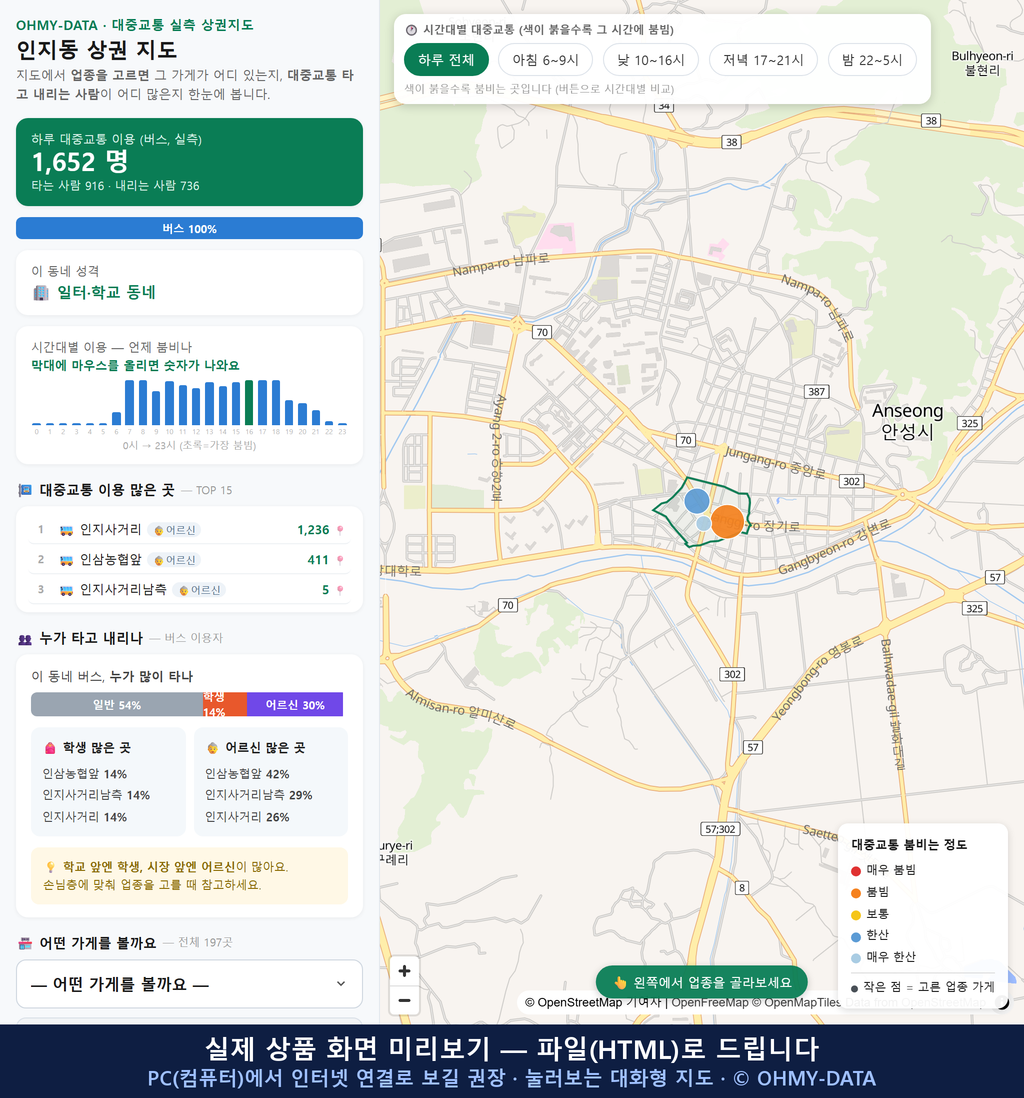The width and height of the screenshot is (1024, 1098).
Task: Click the chevron arrow of the store selector
Action: [340, 984]
